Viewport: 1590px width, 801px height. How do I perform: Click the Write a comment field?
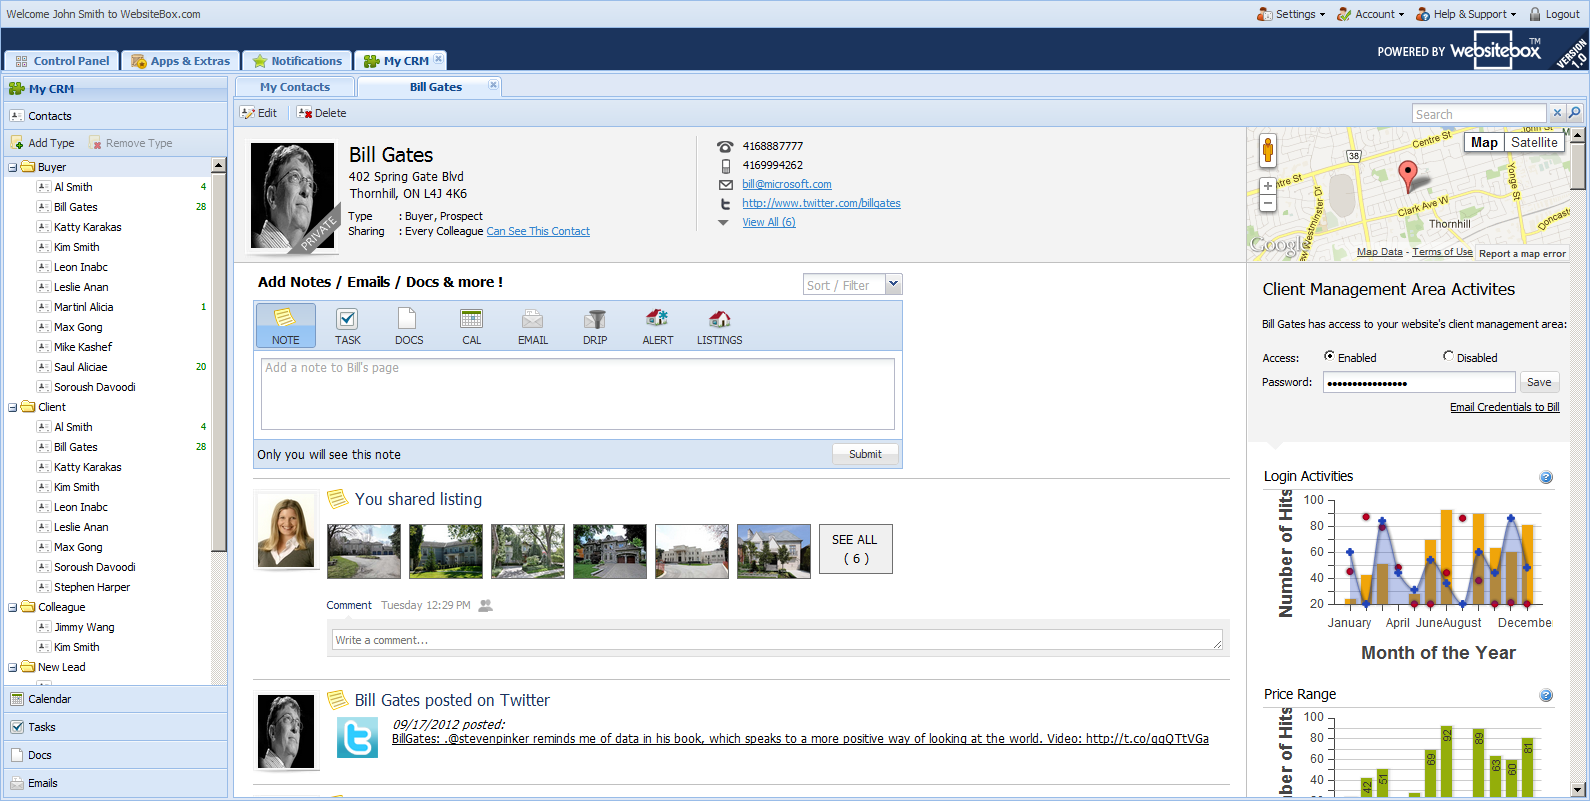coord(777,640)
